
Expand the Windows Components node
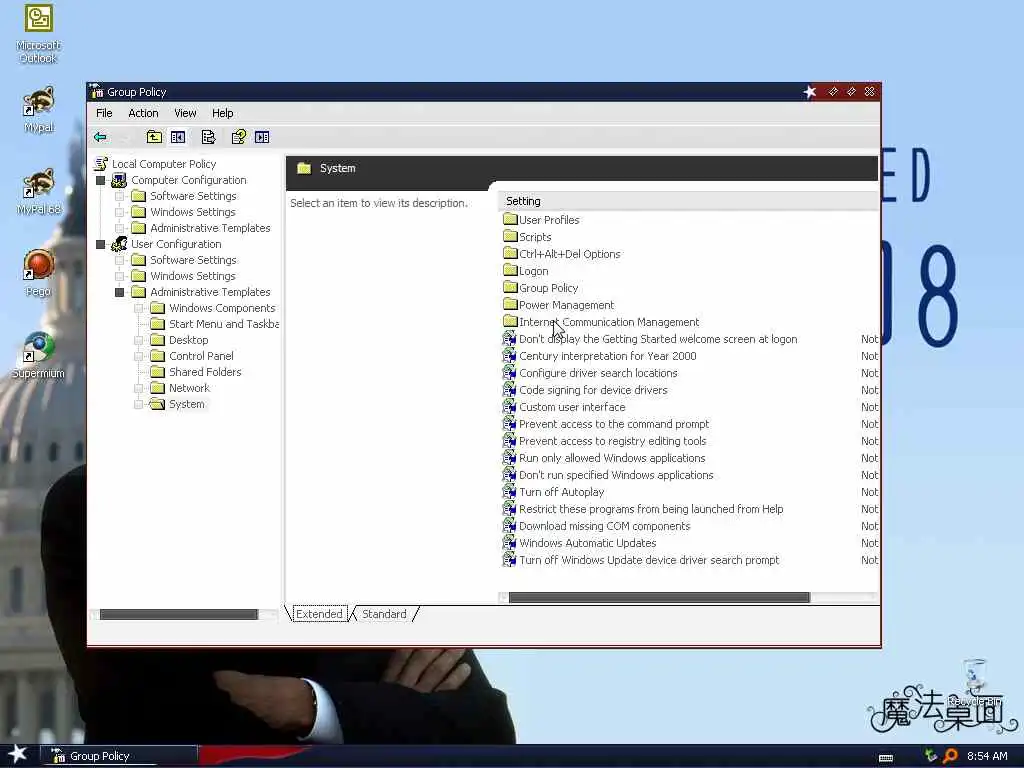pyautogui.click(x=138, y=308)
